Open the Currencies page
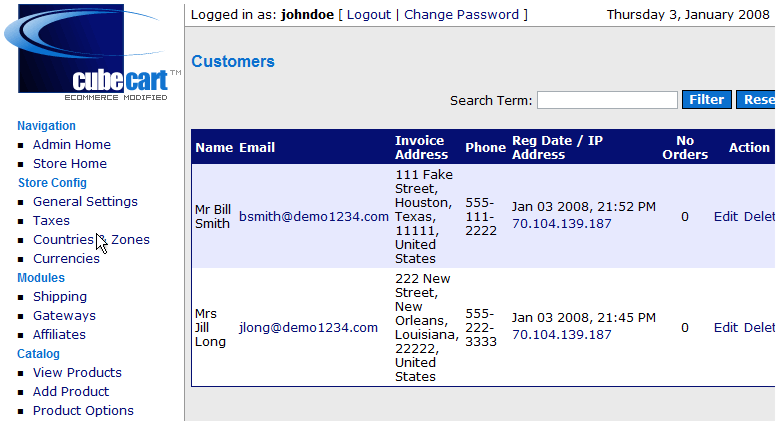 click(66, 259)
